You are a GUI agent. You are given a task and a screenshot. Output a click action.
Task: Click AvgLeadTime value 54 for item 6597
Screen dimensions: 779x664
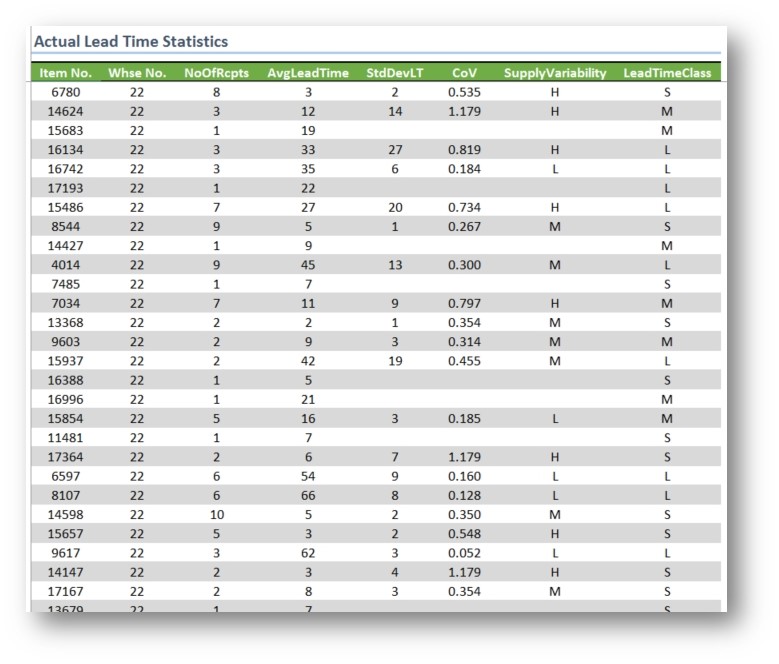(309, 476)
